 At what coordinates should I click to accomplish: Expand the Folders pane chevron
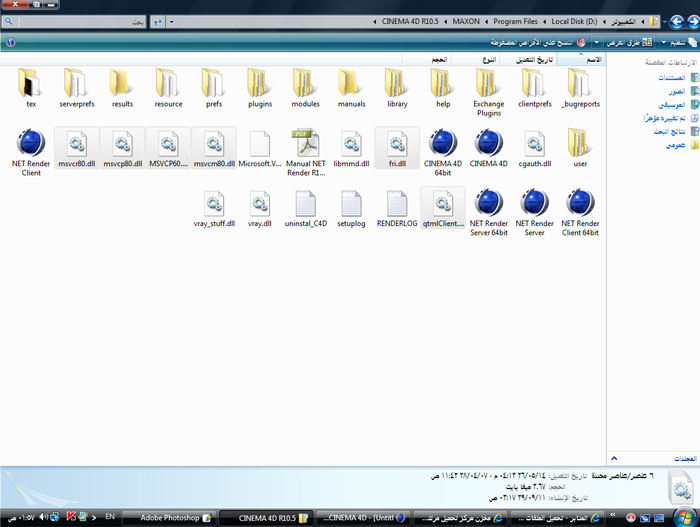(614, 458)
